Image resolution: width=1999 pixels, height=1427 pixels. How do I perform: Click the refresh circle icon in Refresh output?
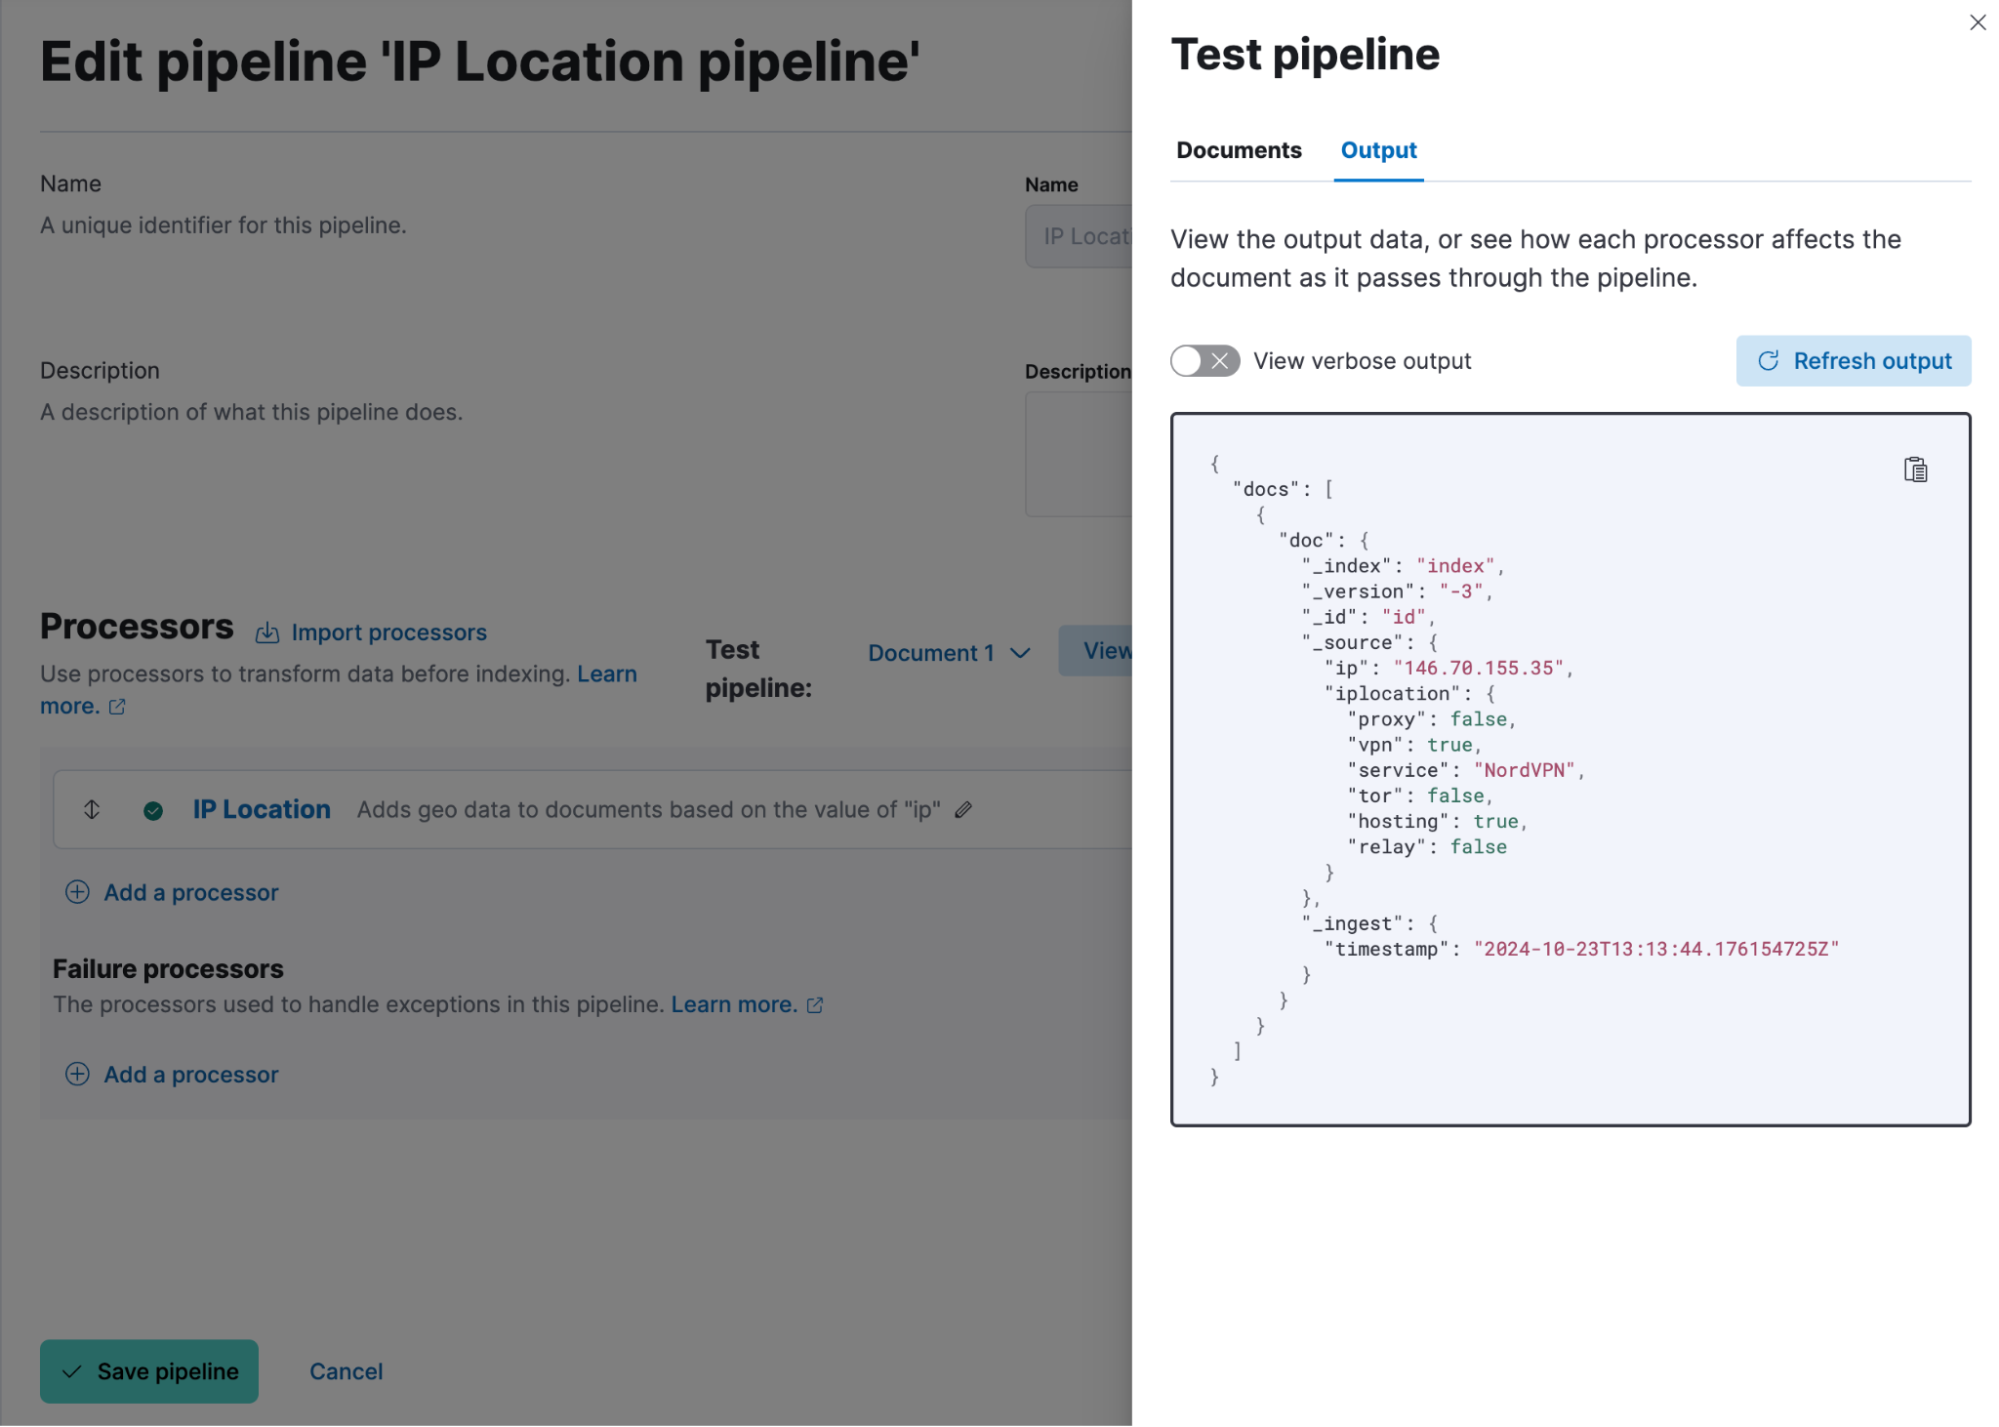coord(1769,361)
